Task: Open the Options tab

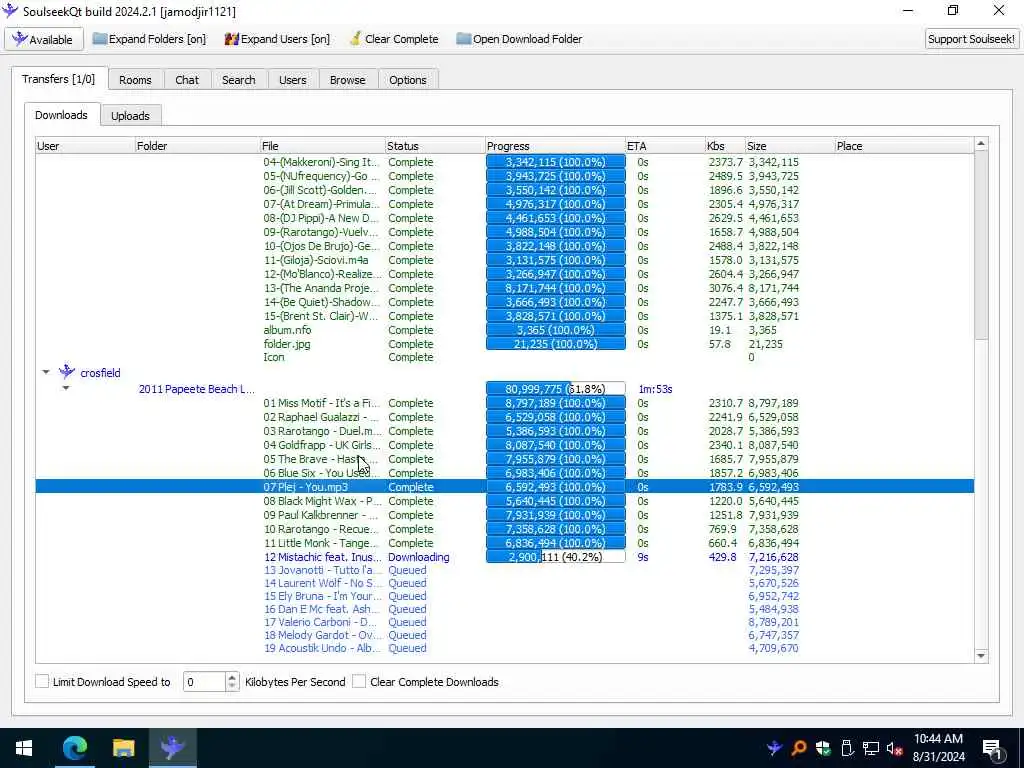Action: [408, 80]
